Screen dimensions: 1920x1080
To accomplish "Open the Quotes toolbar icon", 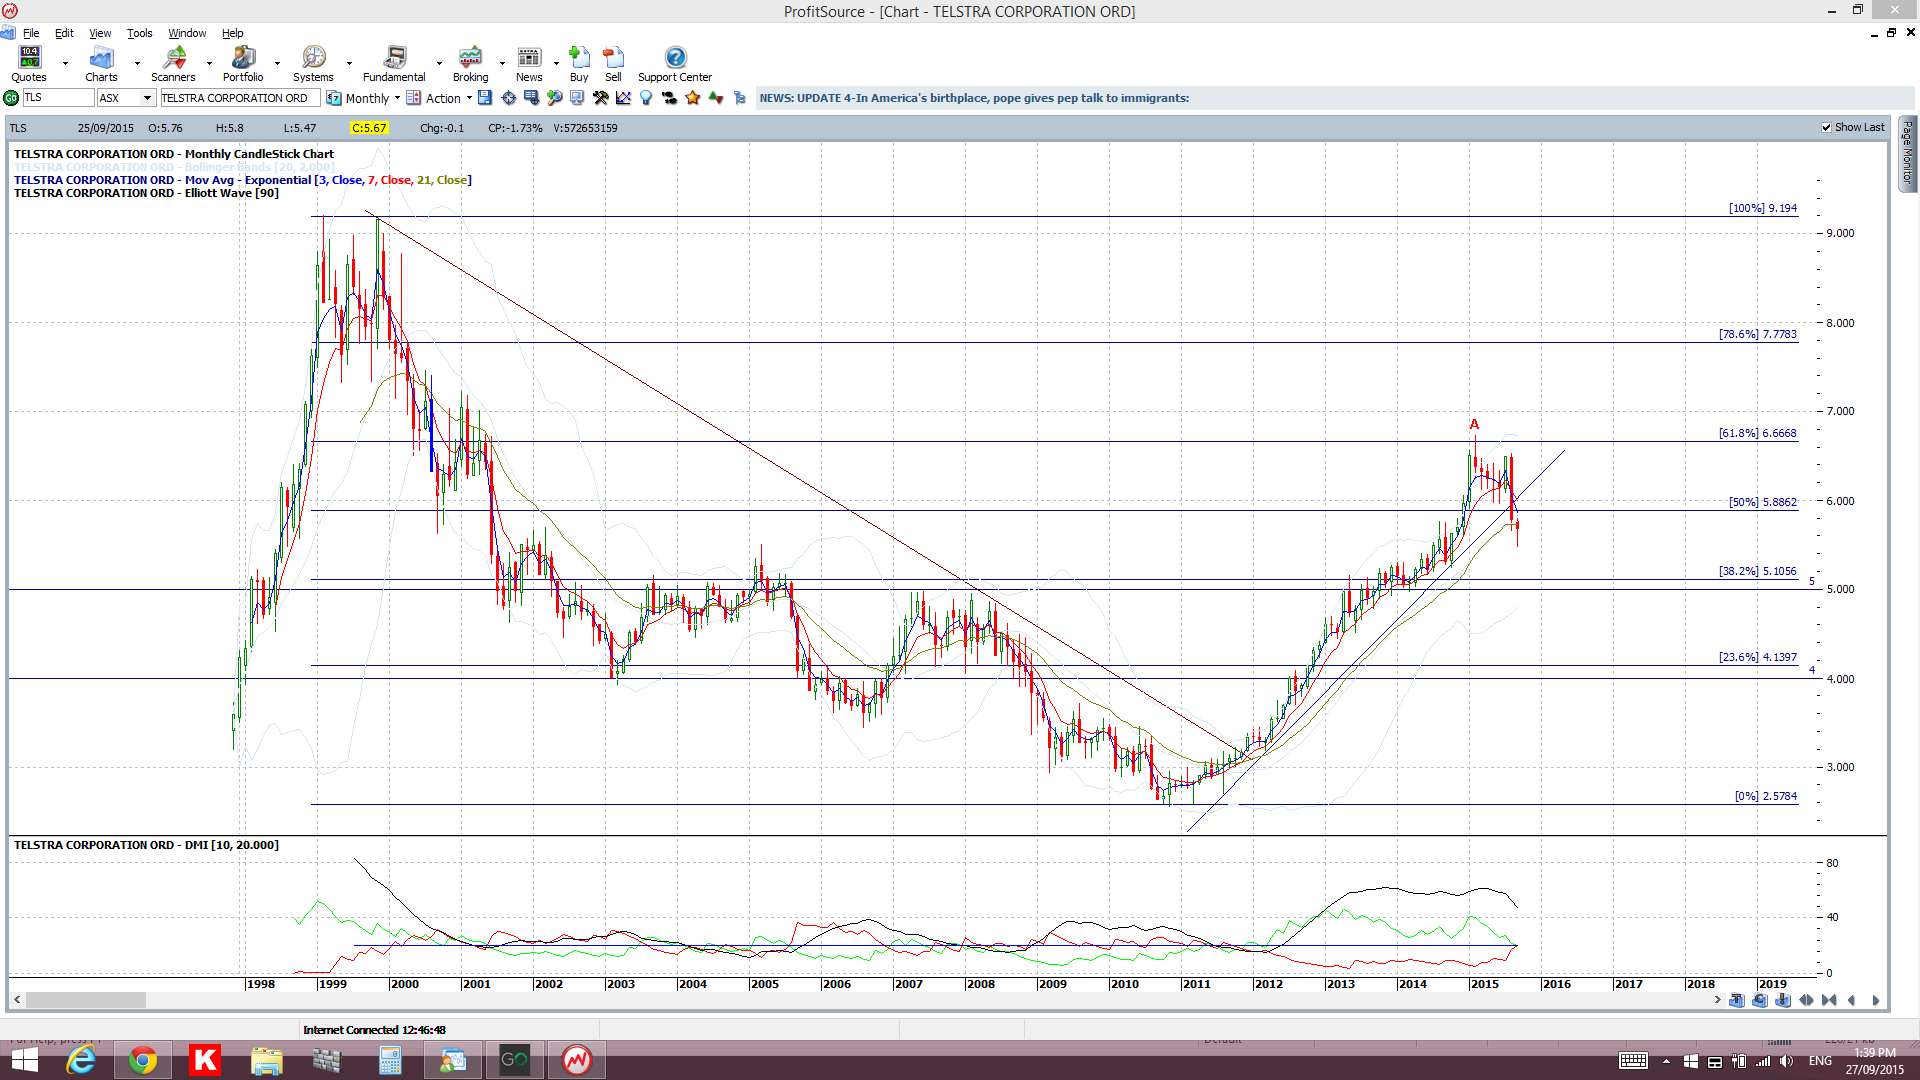I will tap(29, 63).
